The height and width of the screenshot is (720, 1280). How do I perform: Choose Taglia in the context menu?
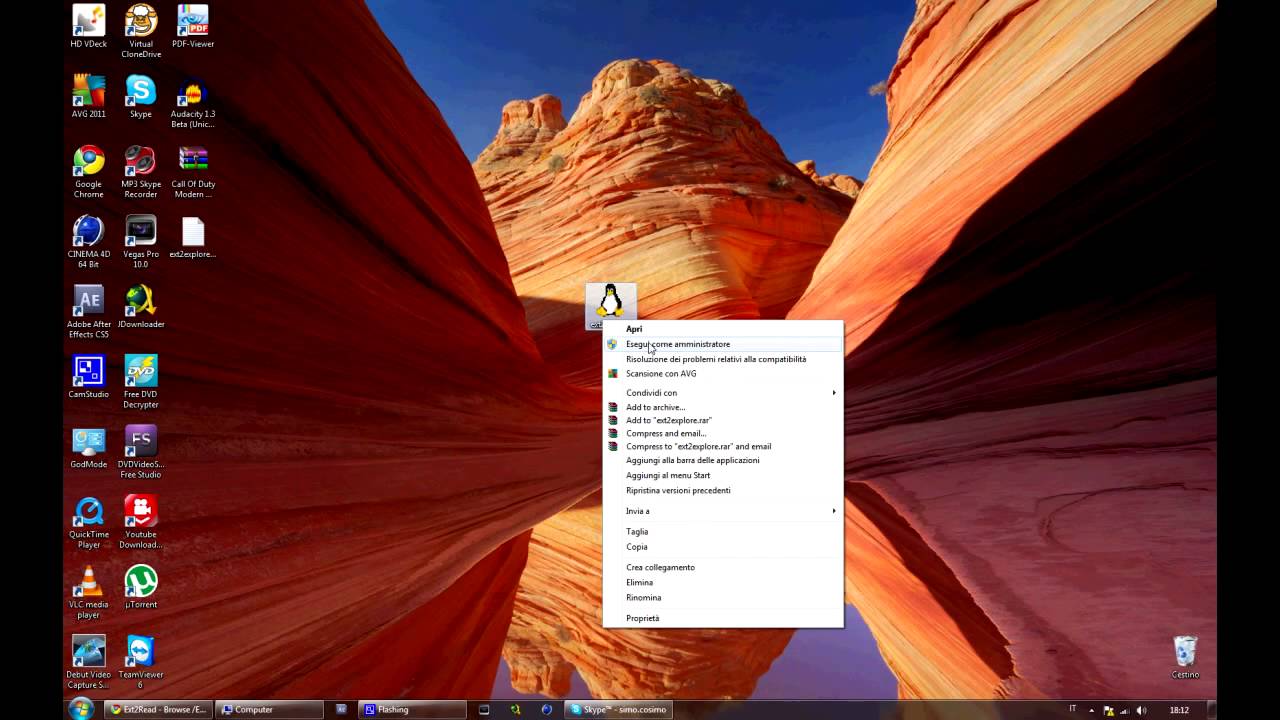[723, 532]
